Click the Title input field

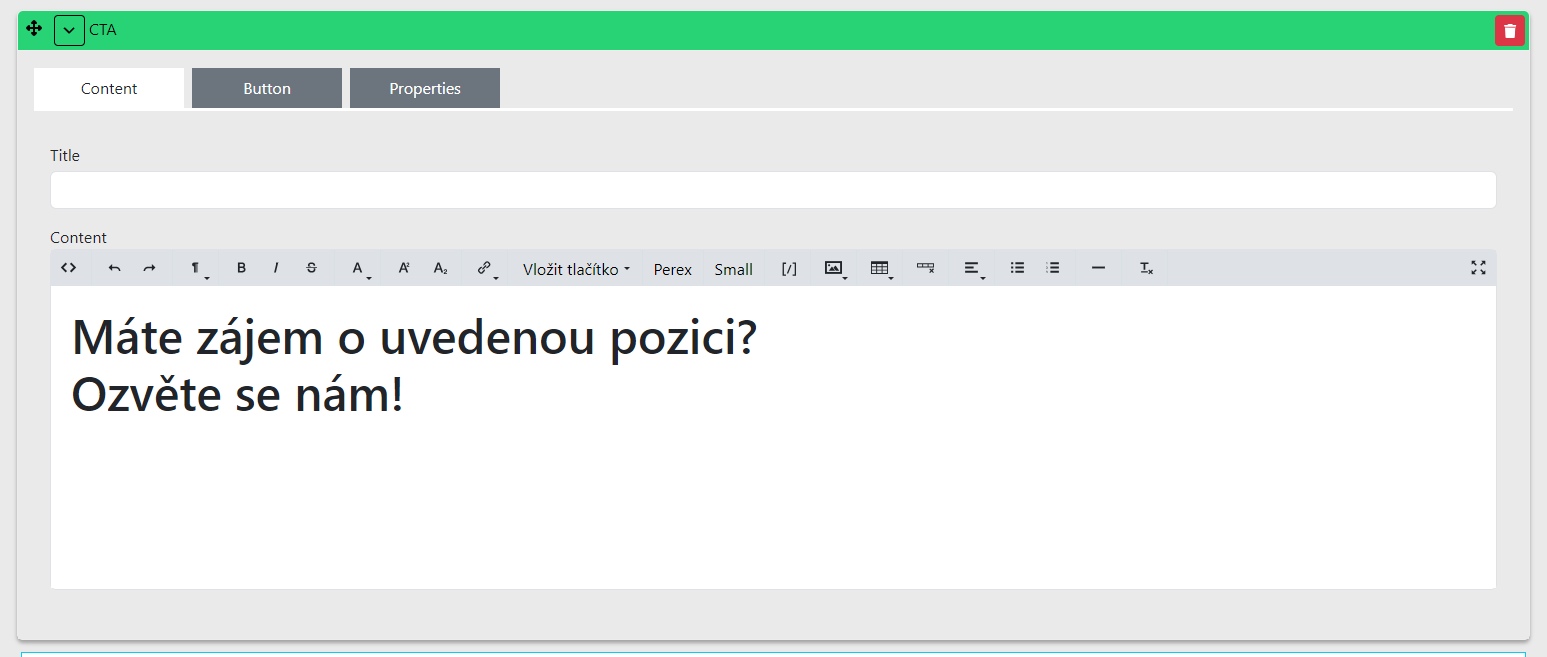[x=773, y=190]
